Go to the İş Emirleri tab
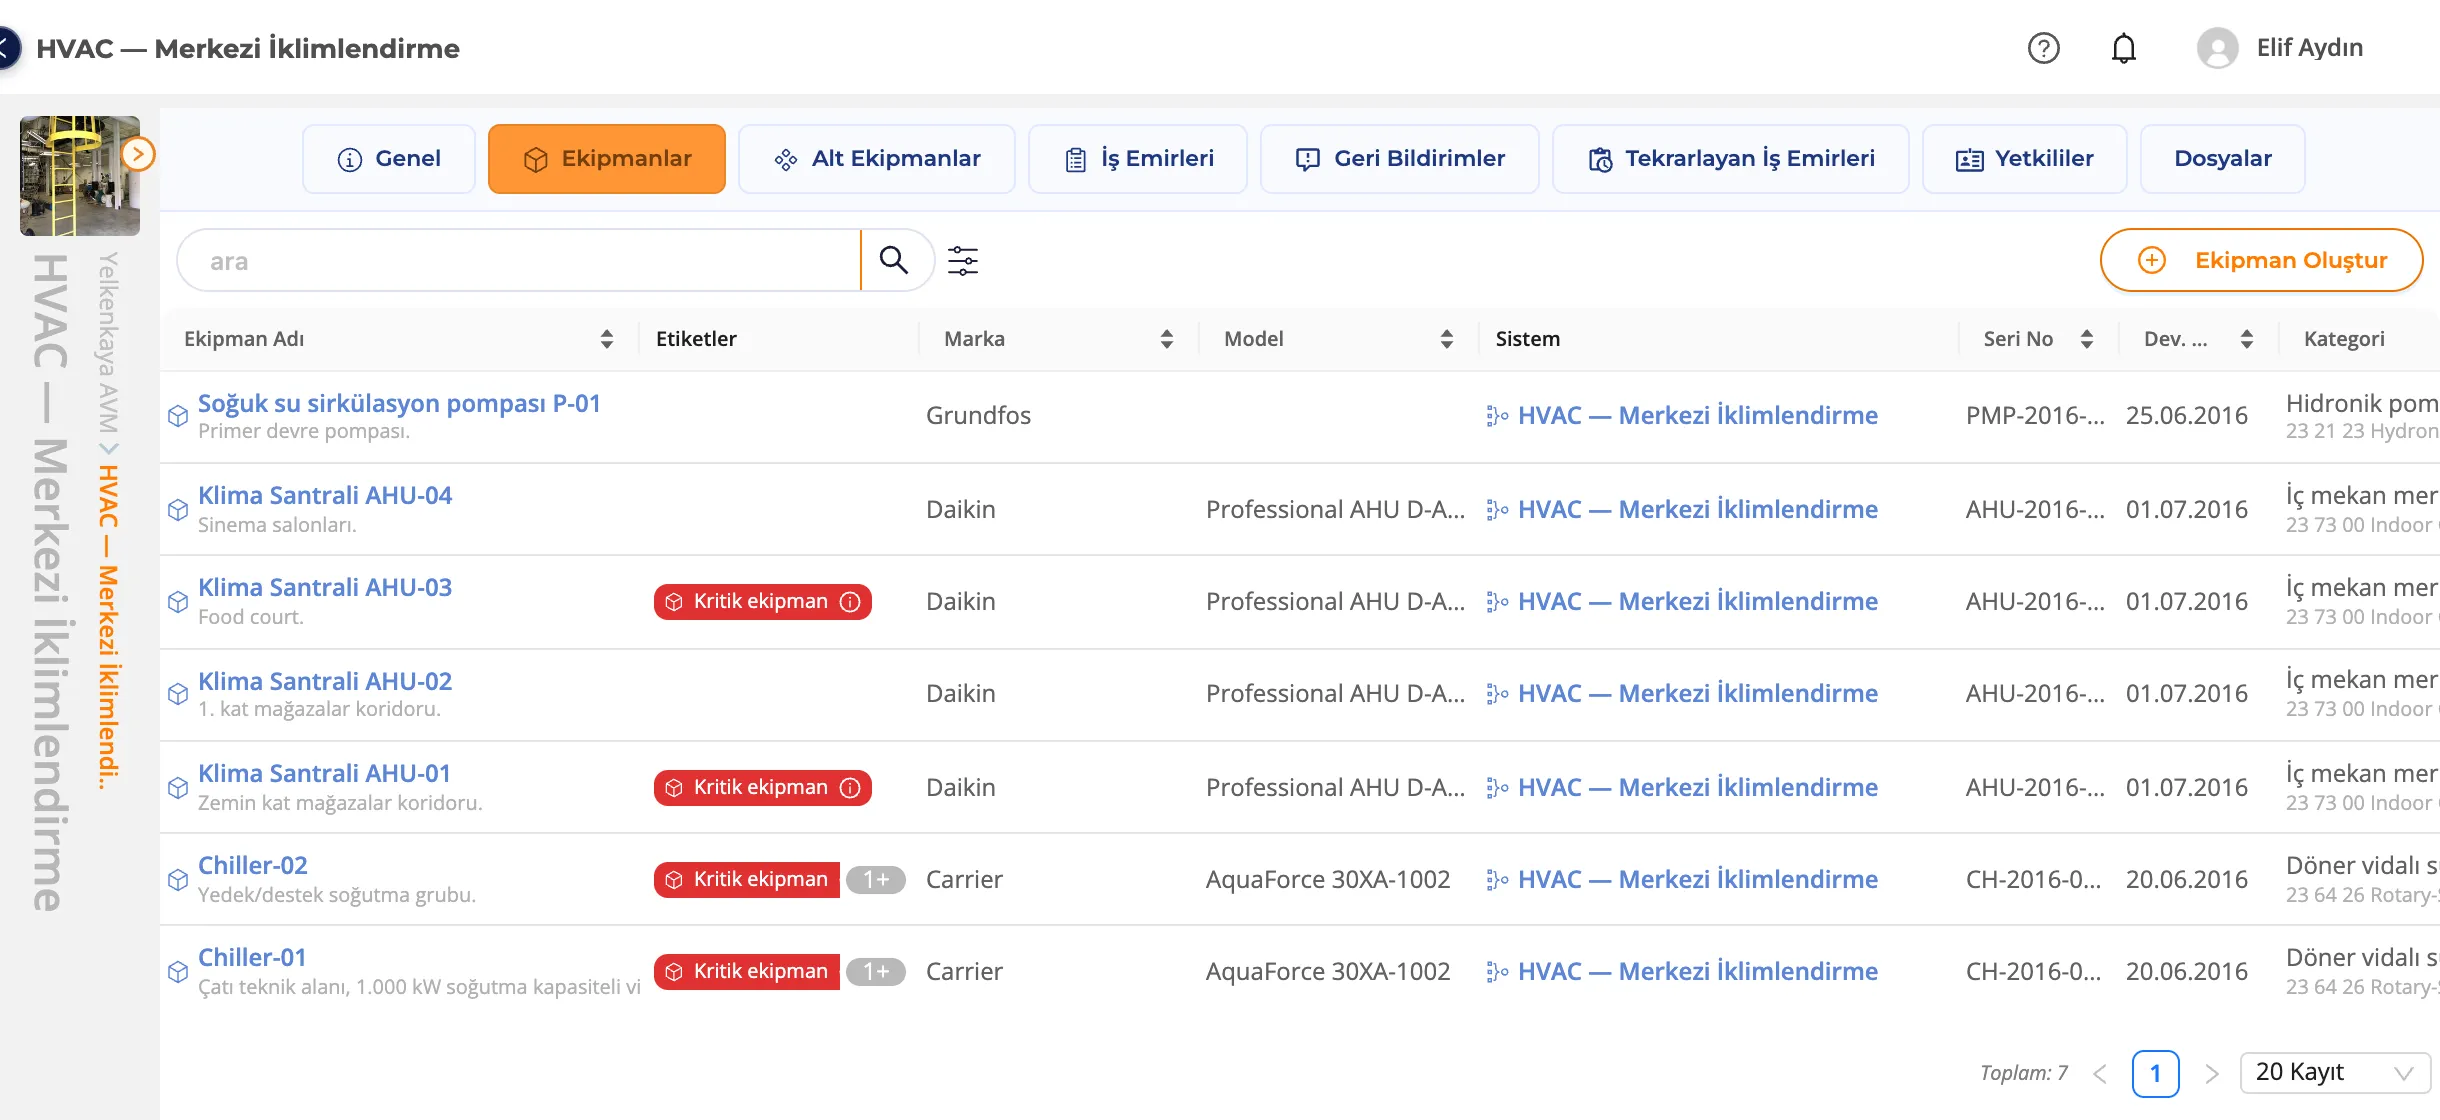Image resolution: width=2440 pixels, height=1120 pixels. click(x=1138, y=159)
